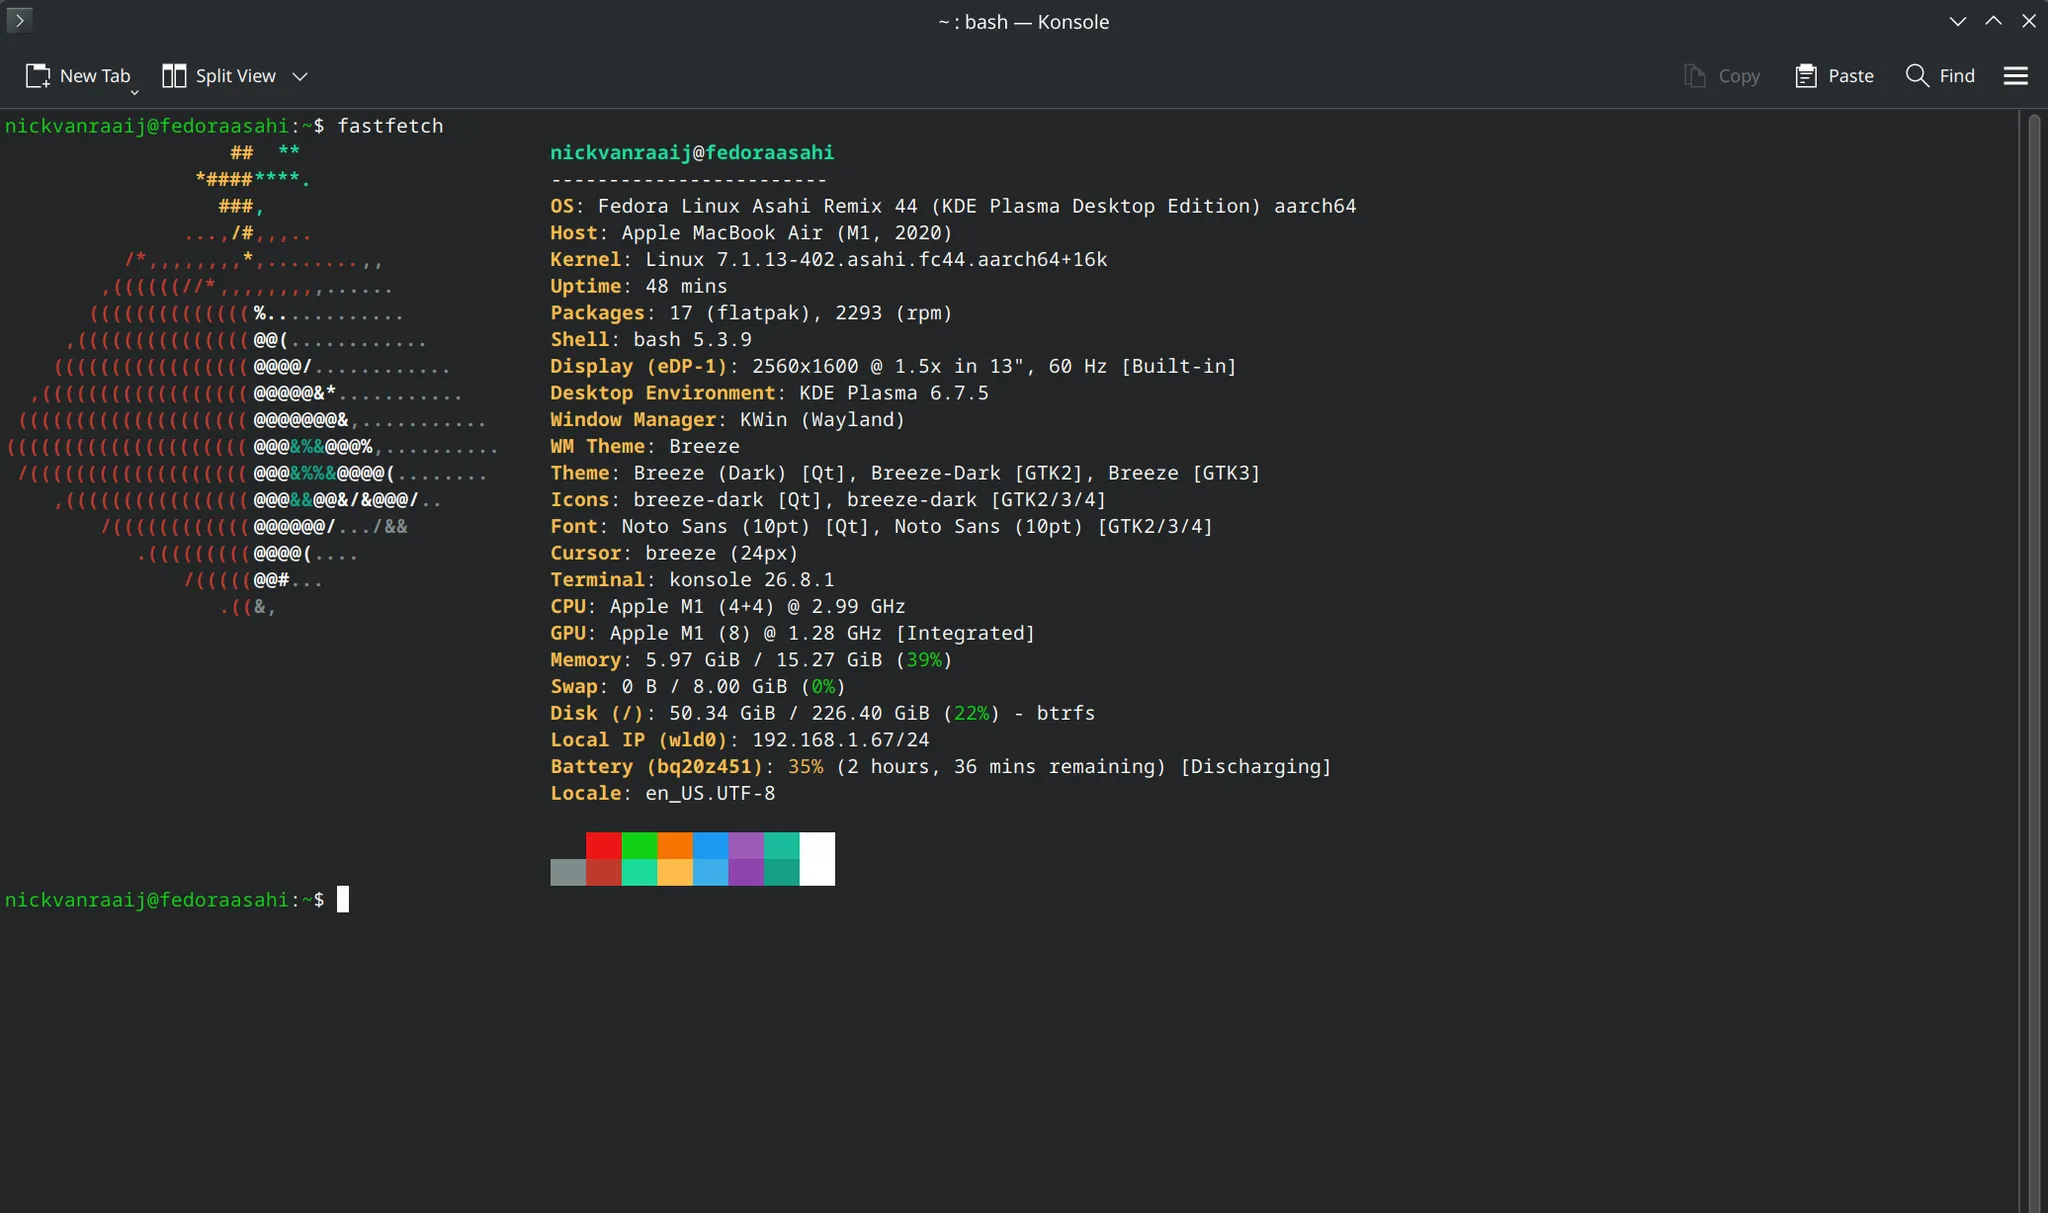
Task: Close the Konsole window
Action: tap(2029, 21)
